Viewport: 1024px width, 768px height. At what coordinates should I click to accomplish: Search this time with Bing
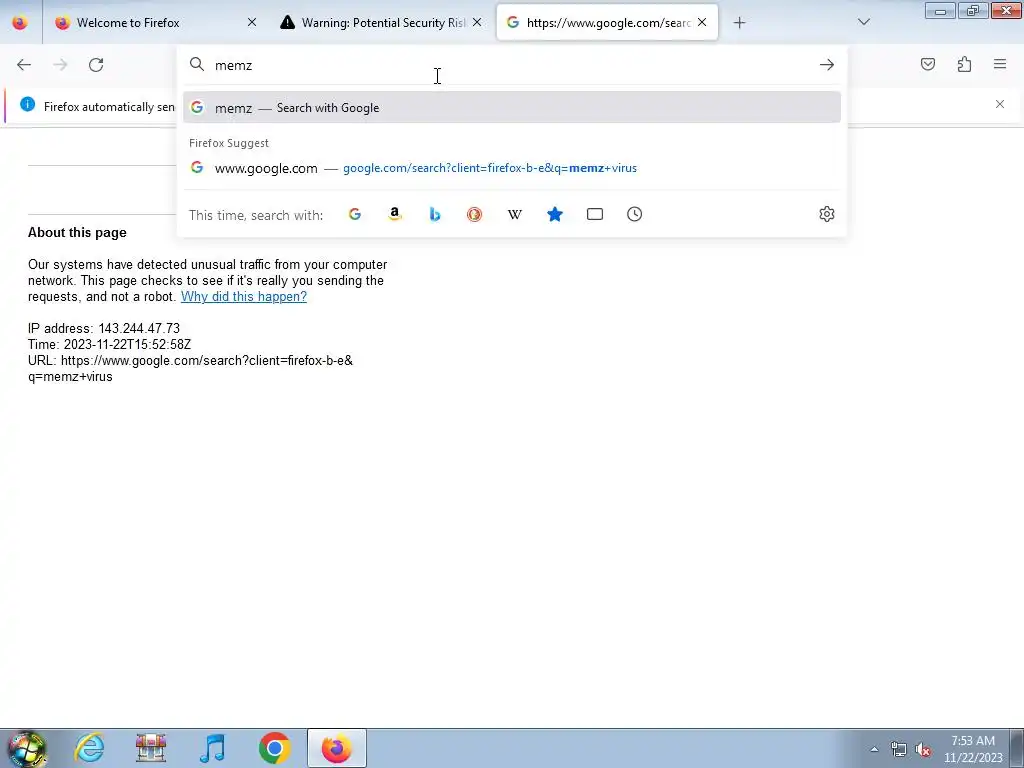(x=435, y=214)
